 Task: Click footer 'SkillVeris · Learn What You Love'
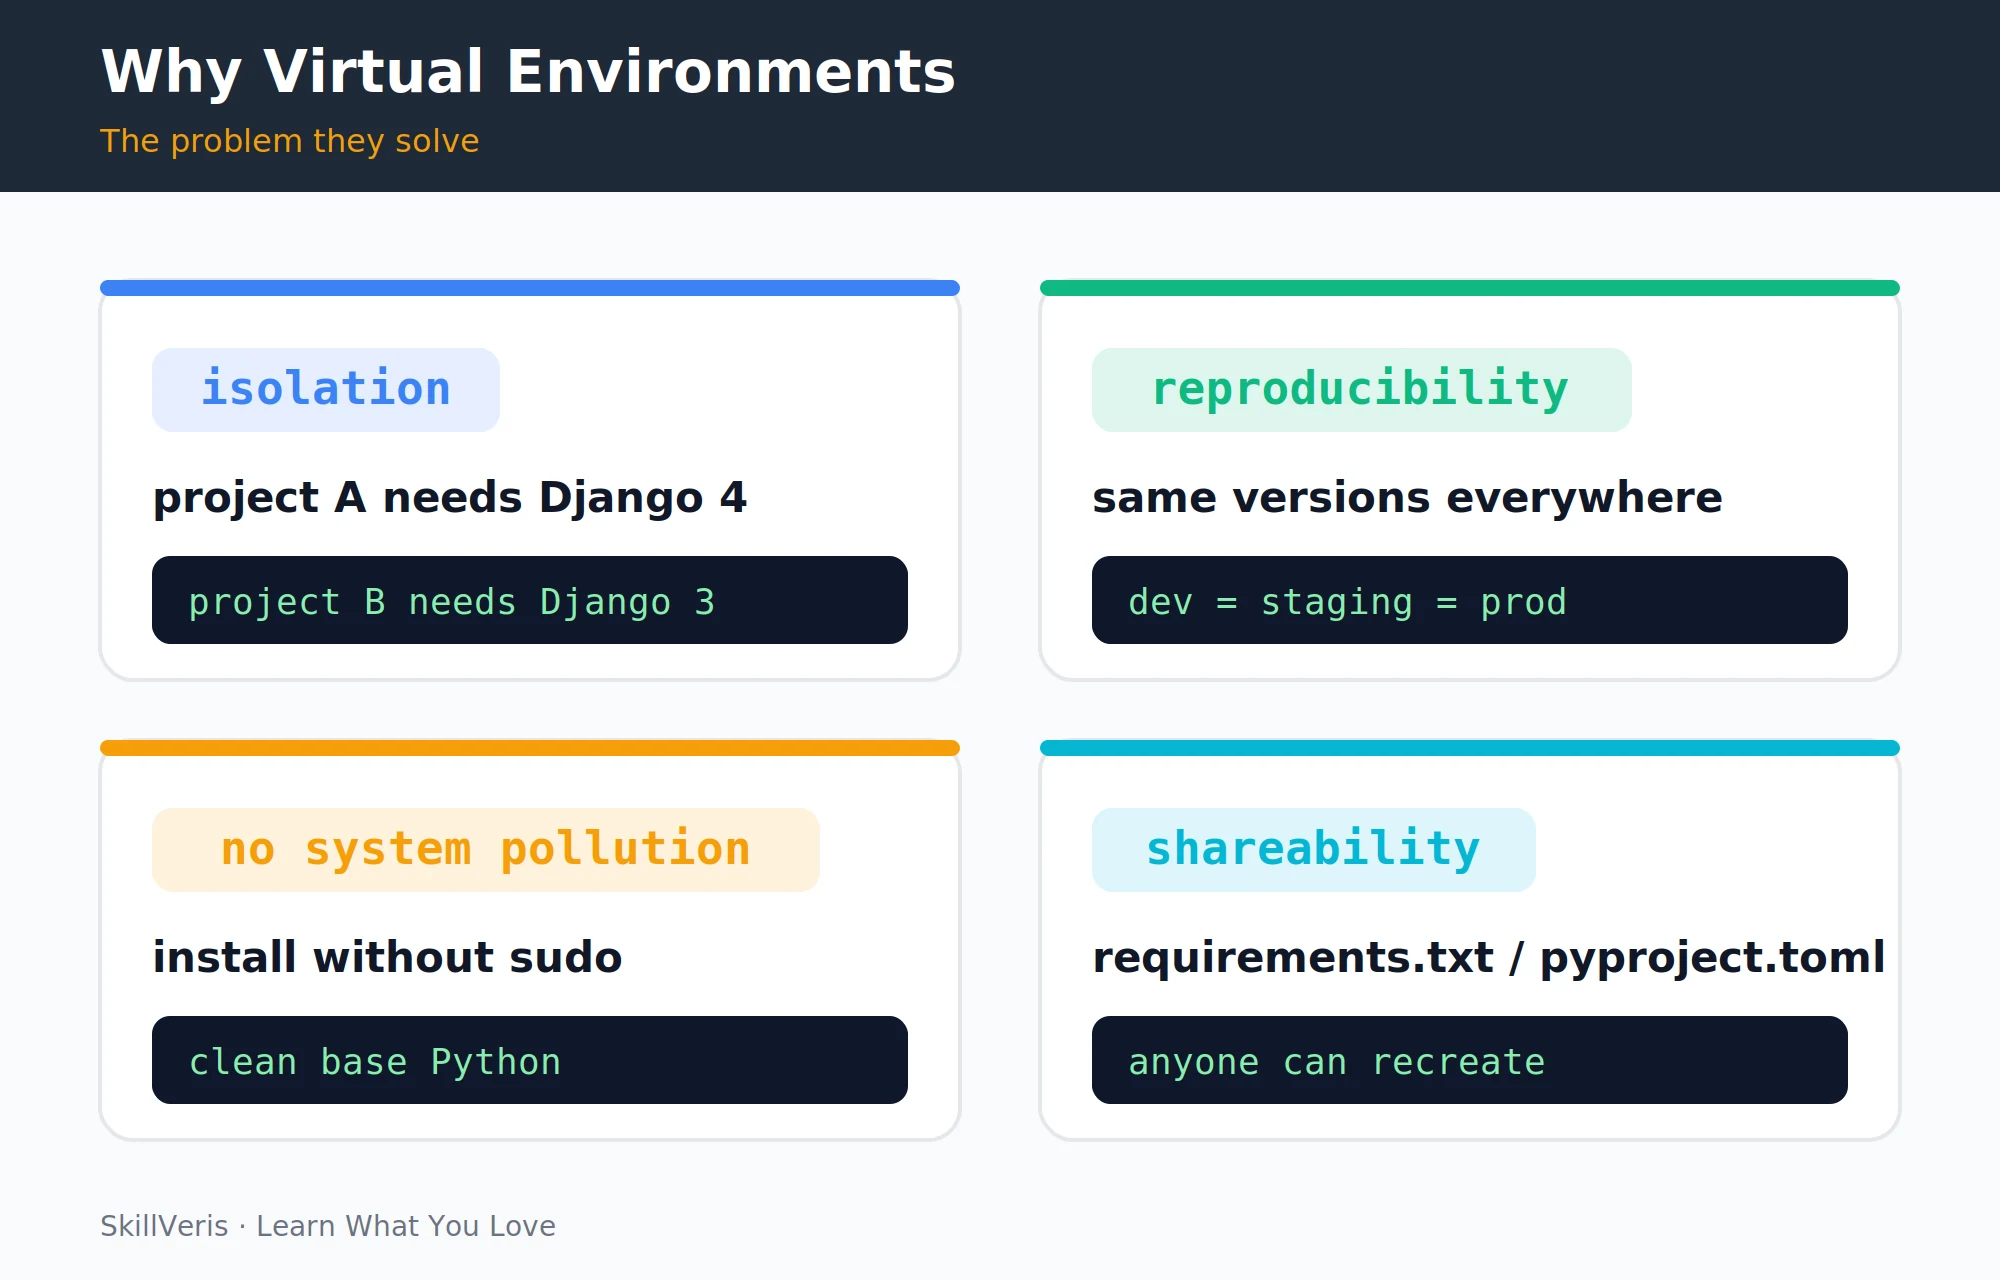328,1226
